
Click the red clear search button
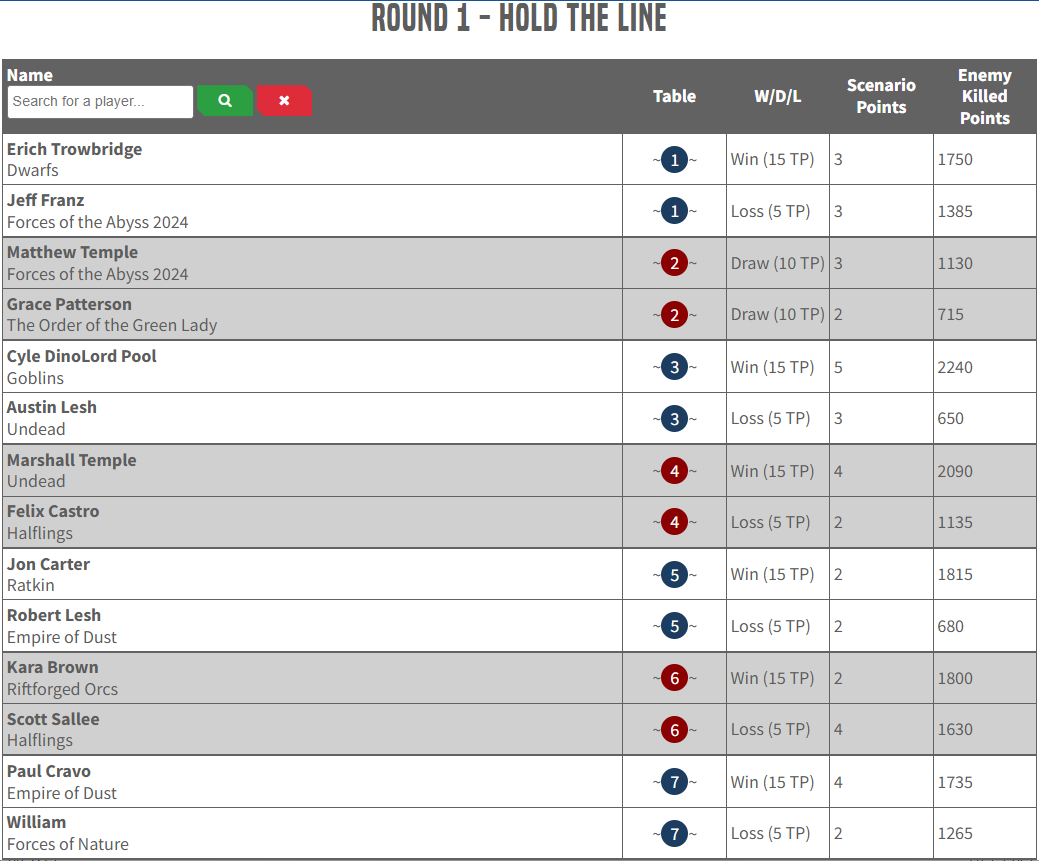tap(284, 101)
